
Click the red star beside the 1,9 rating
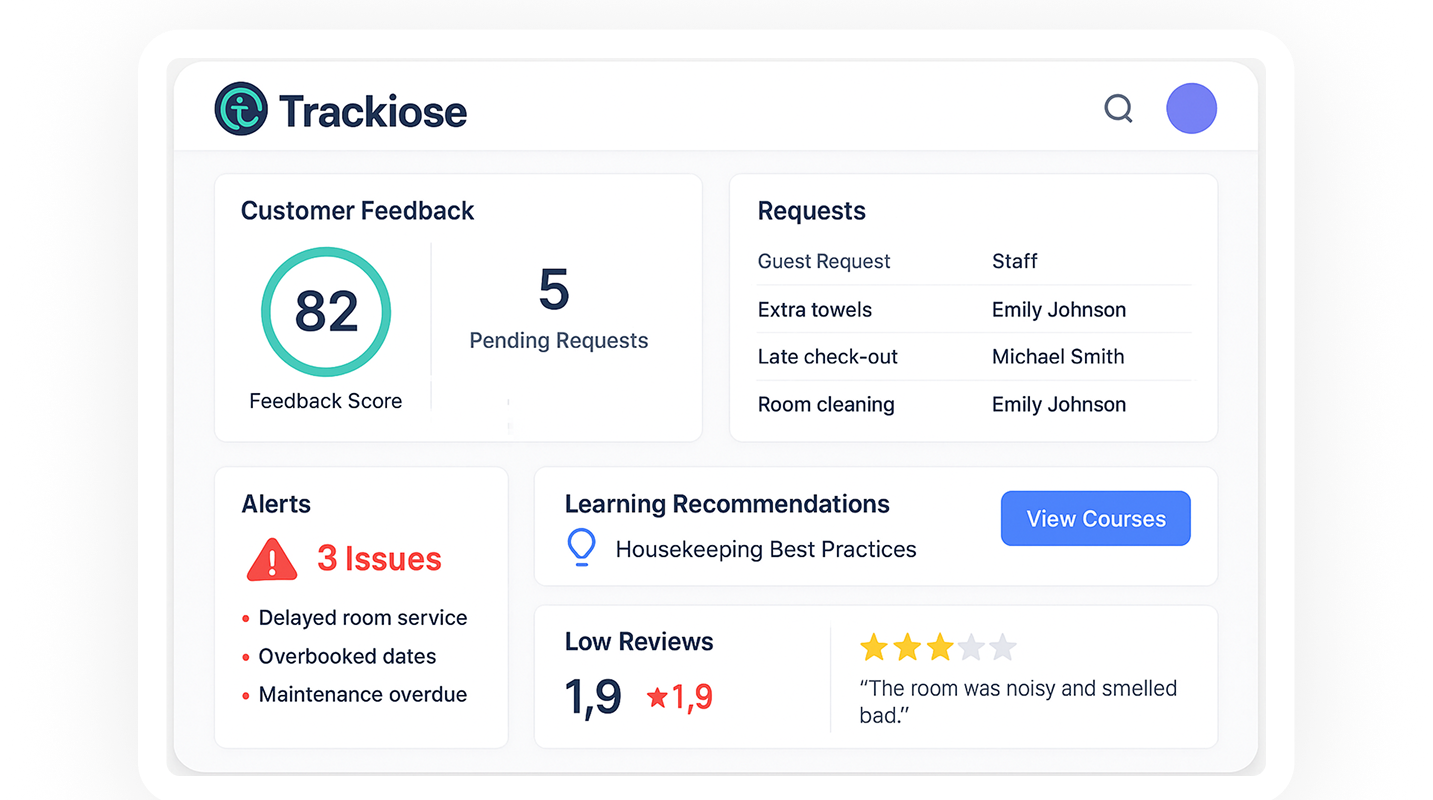click(659, 697)
